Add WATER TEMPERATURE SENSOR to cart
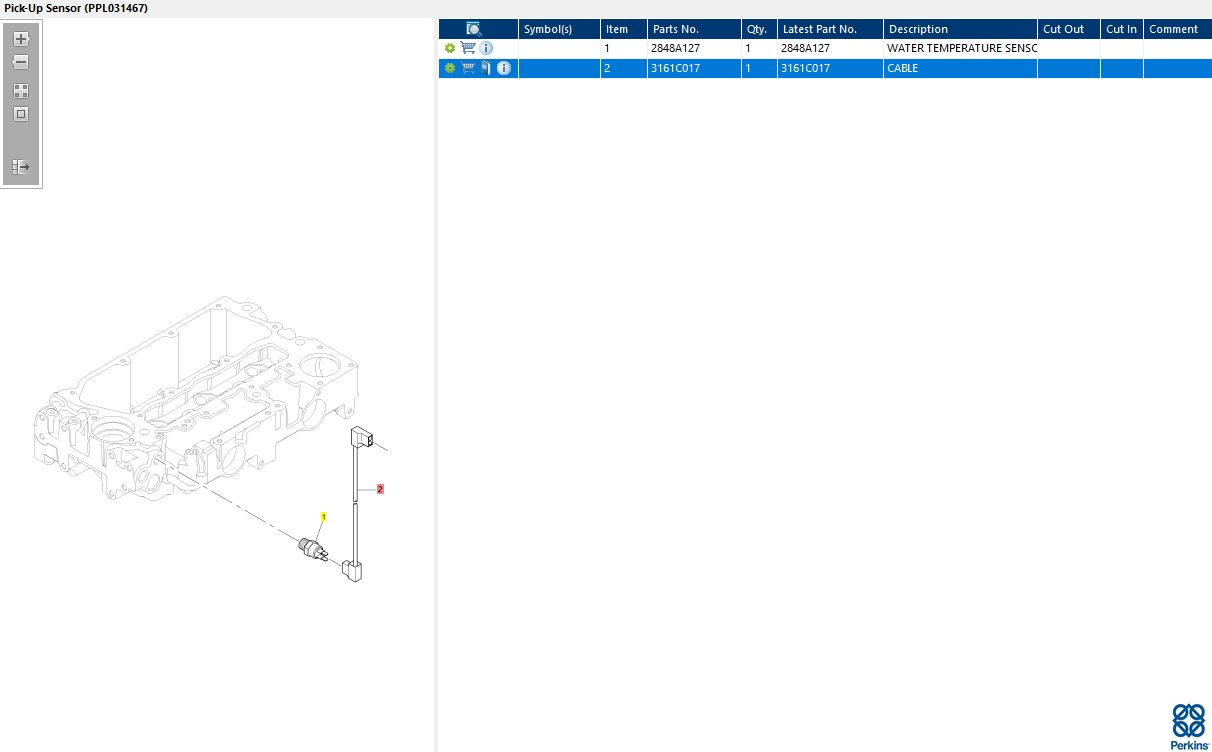 tap(467, 48)
